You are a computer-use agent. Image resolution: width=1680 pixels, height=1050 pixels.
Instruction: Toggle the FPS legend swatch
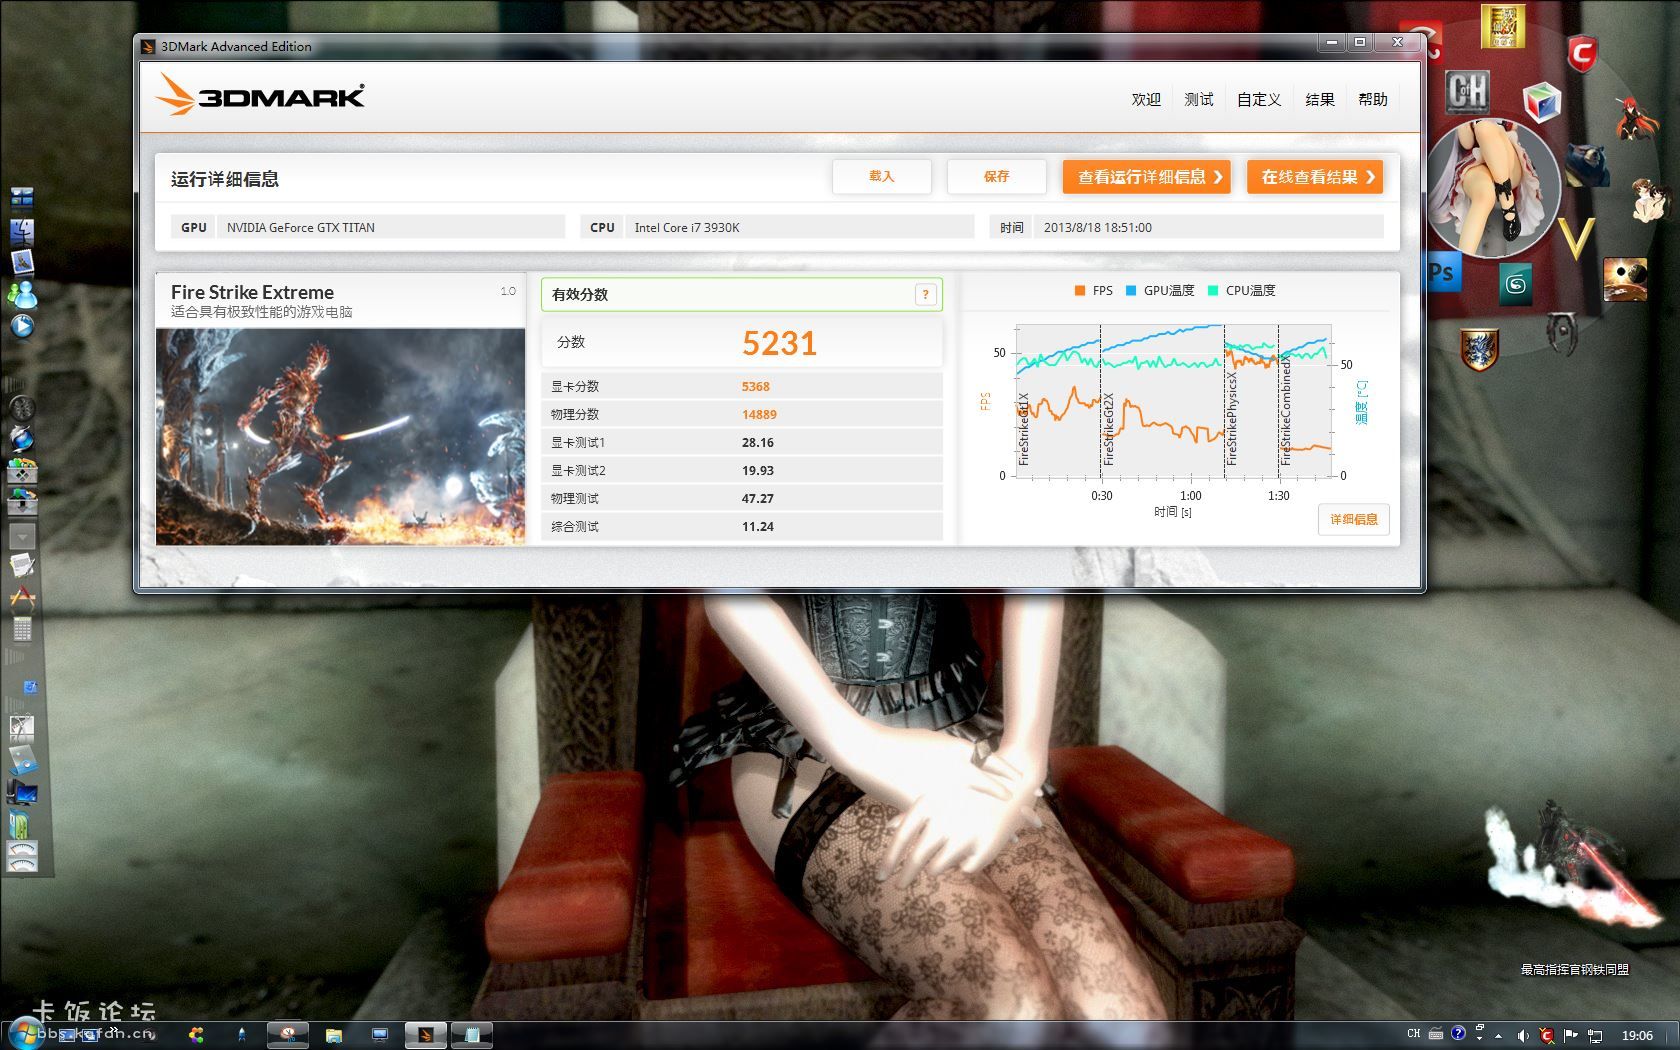(x=1080, y=291)
